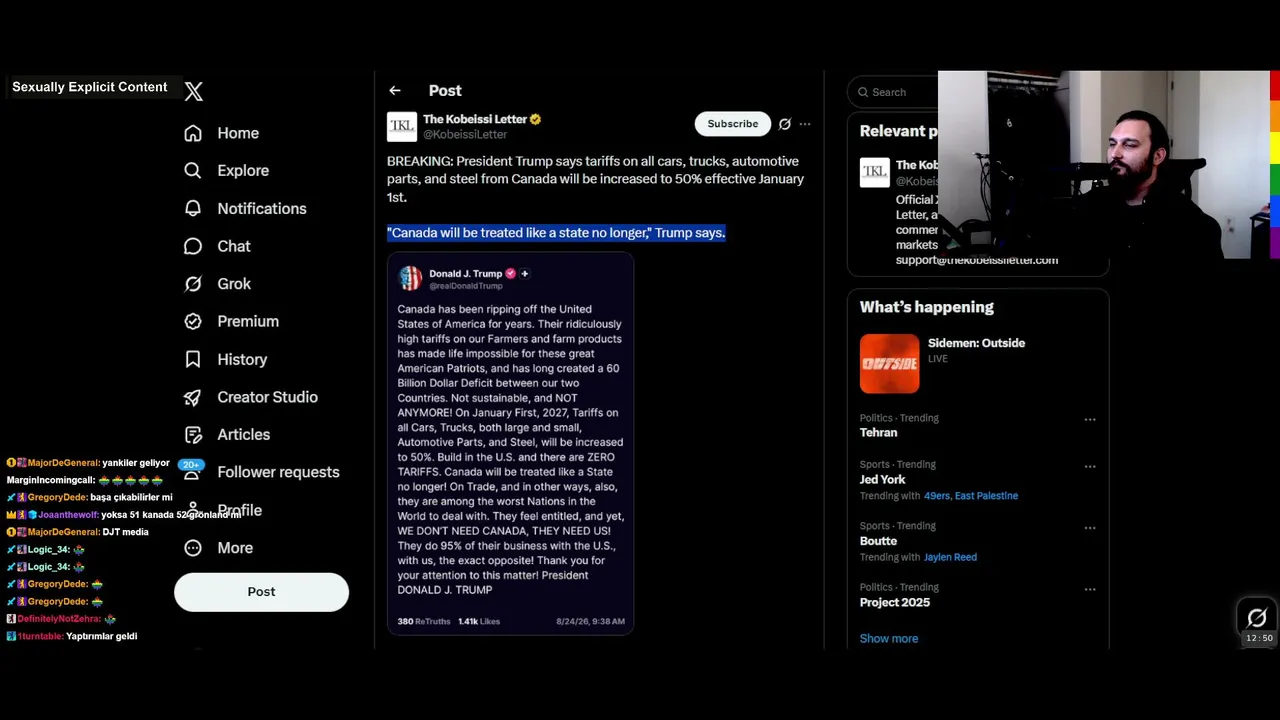Open the @KobeissiLetter handle link

465,134
